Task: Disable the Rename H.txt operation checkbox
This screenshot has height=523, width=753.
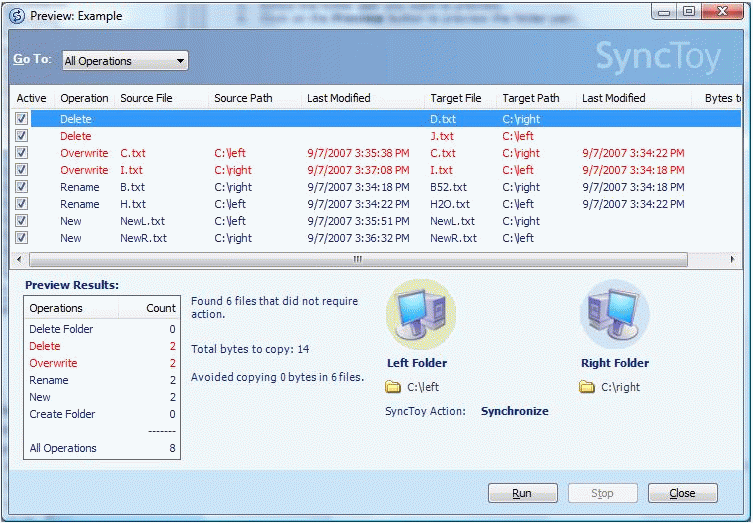Action: pyautogui.click(x=21, y=204)
